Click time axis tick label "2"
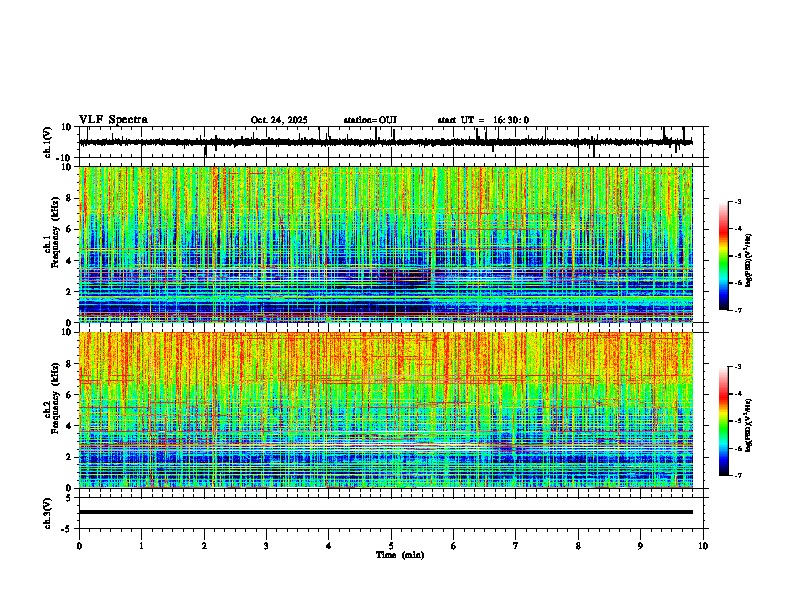This screenshot has height=612, width=792. coord(204,546)
